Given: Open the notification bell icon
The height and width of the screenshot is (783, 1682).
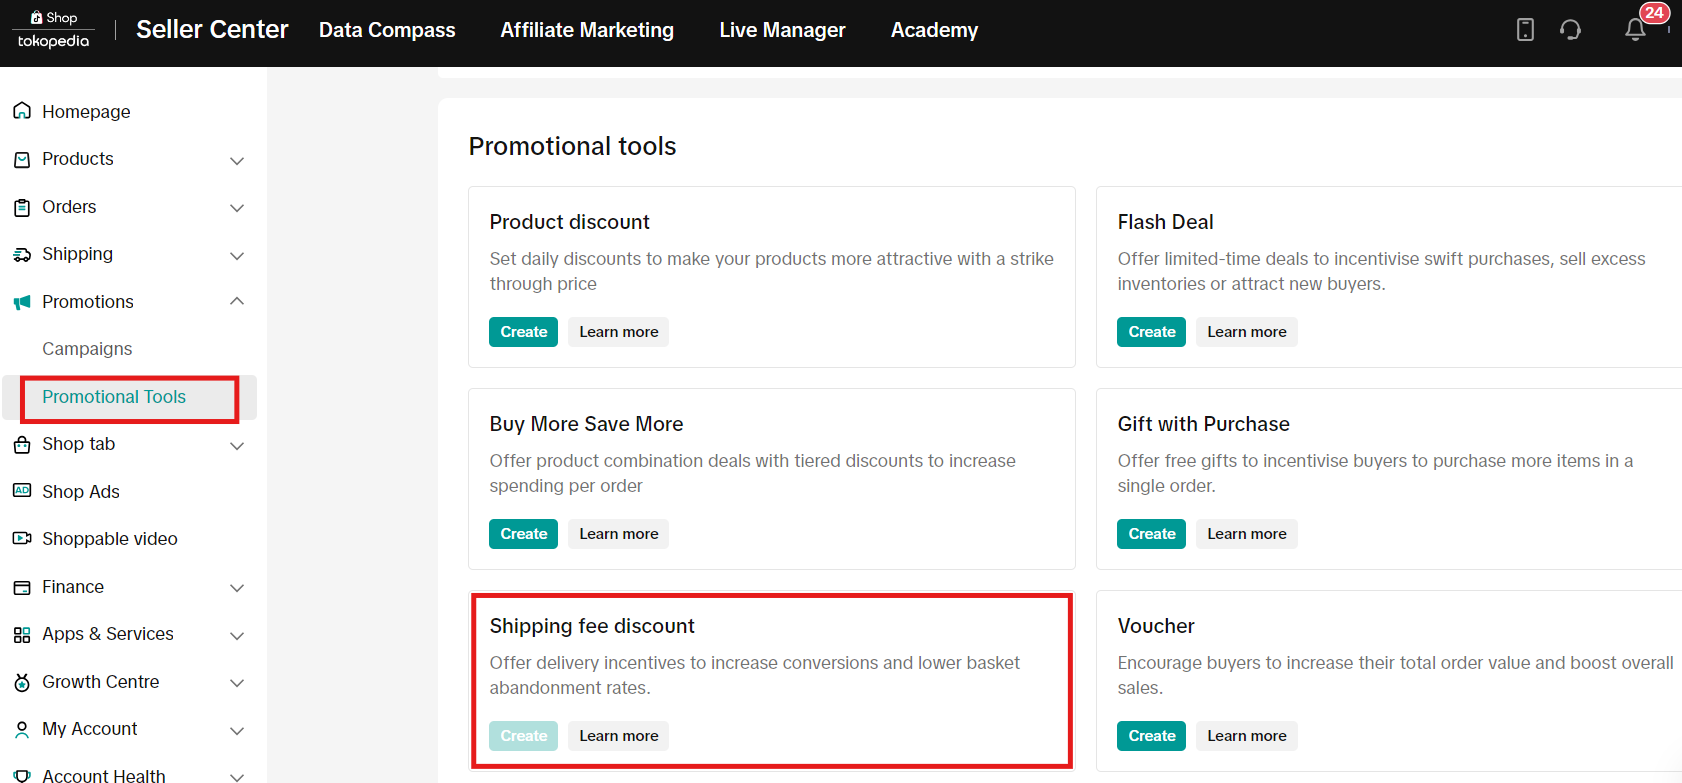Looking at the screenshot, I should (1635, 30).
